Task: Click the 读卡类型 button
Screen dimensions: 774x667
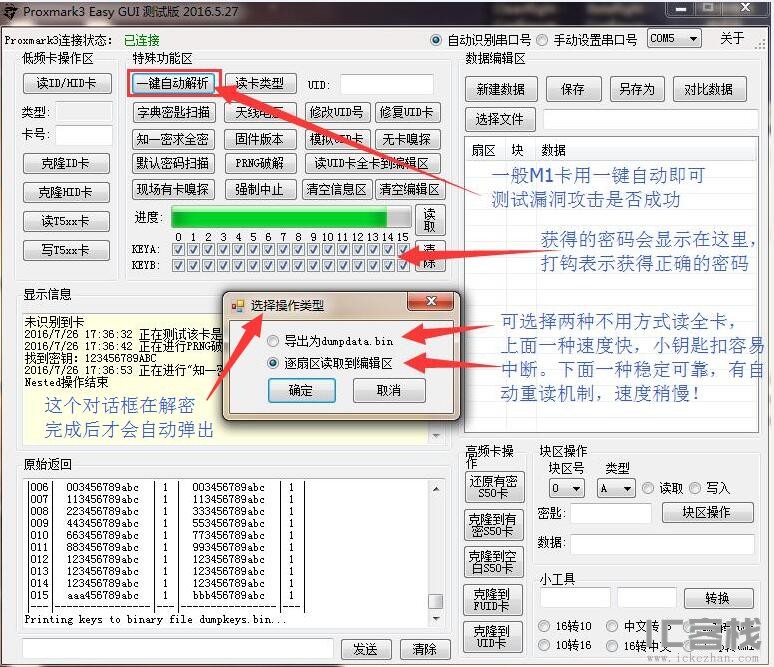Action: (x=261, y=83)
